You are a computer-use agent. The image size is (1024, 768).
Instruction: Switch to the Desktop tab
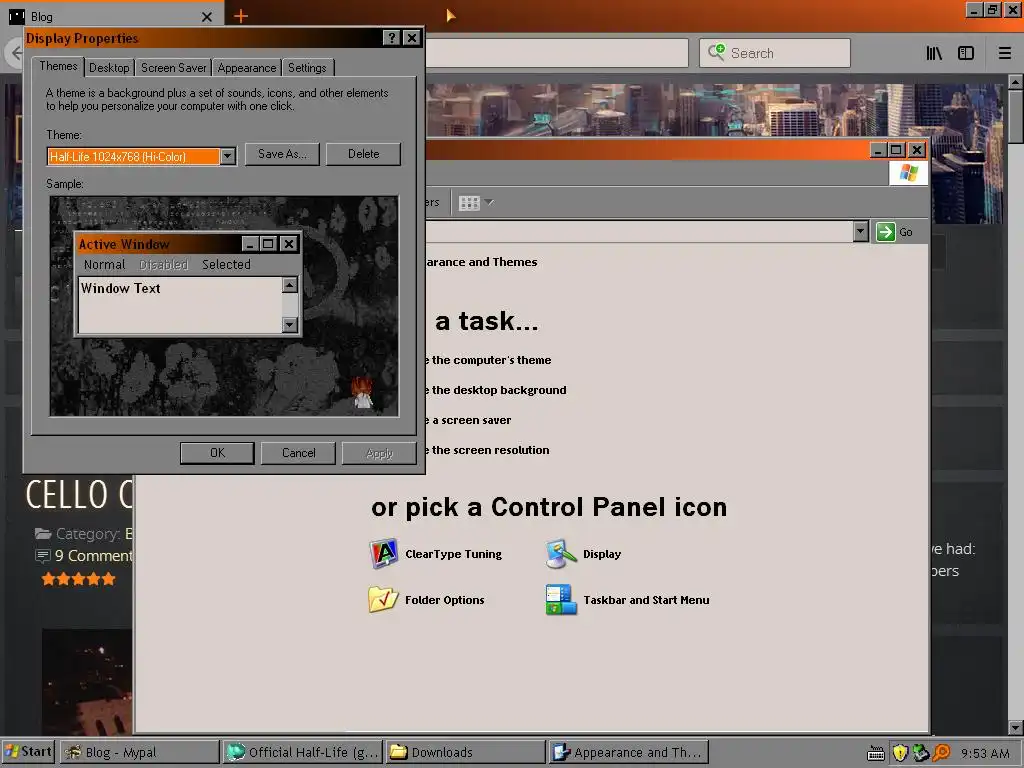109,67
